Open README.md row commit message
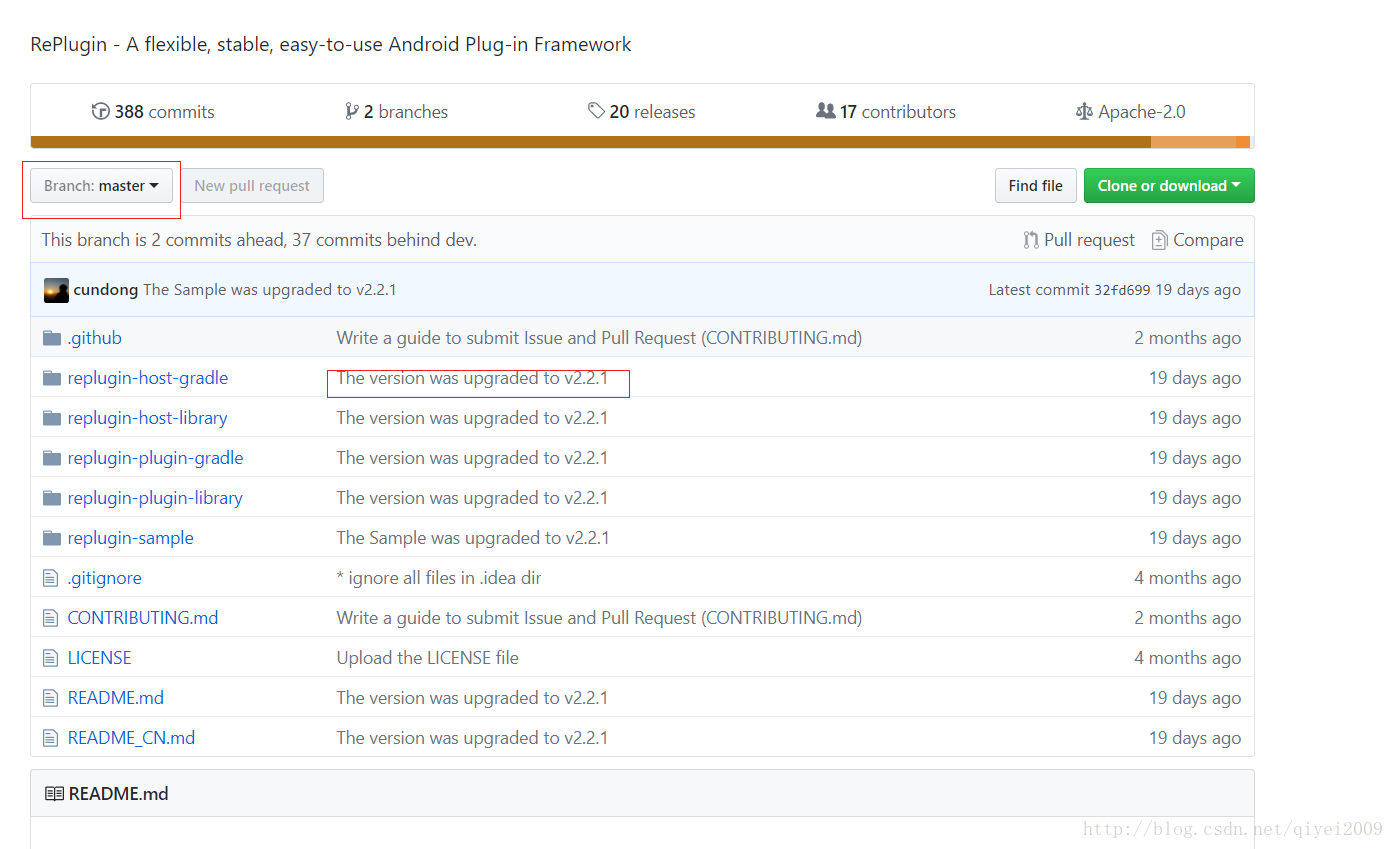 point(472,698)
